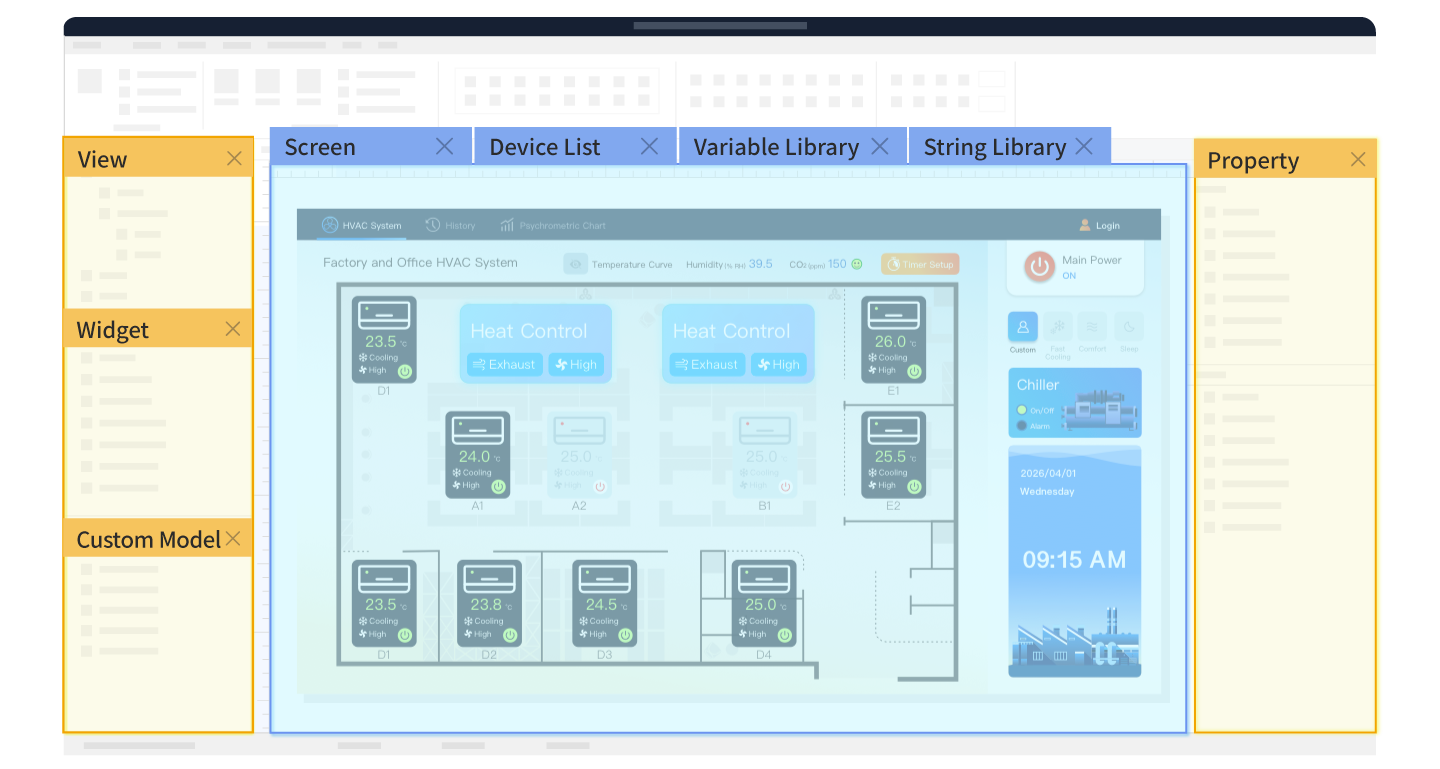Close the String Library tab
This screenshot has height=769, width=1440.
(1084, 146)
